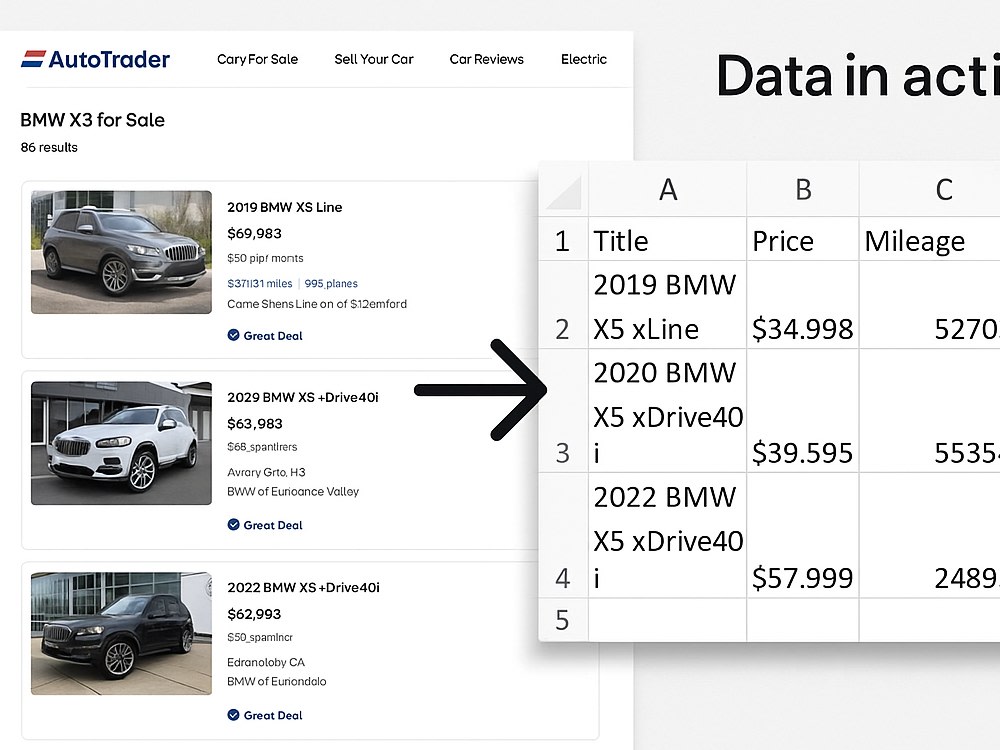
Task: Click the Edranoloby CA location text
Action: (266, 662)
